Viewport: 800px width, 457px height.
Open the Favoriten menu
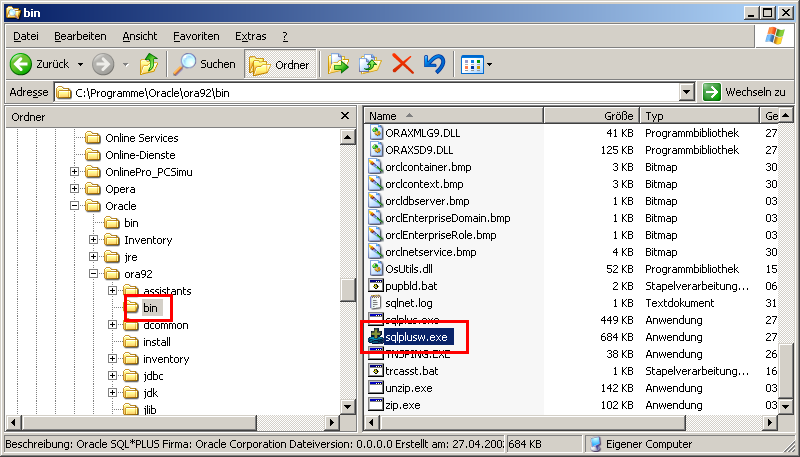click(195, 36)
